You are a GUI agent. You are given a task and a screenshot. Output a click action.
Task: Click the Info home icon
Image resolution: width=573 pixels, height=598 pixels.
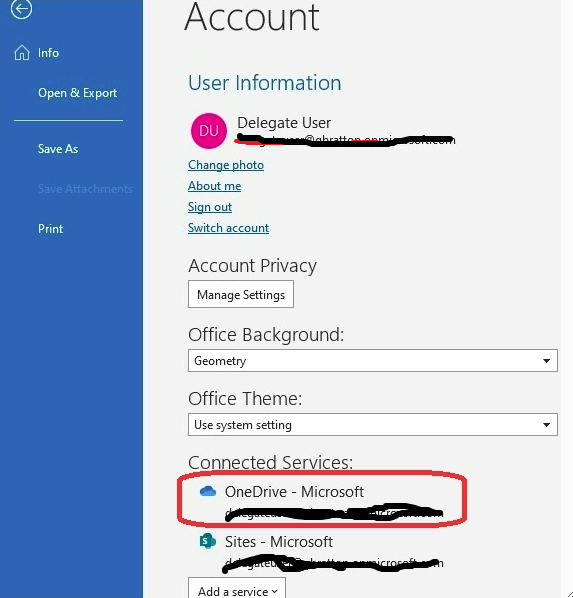22,53
